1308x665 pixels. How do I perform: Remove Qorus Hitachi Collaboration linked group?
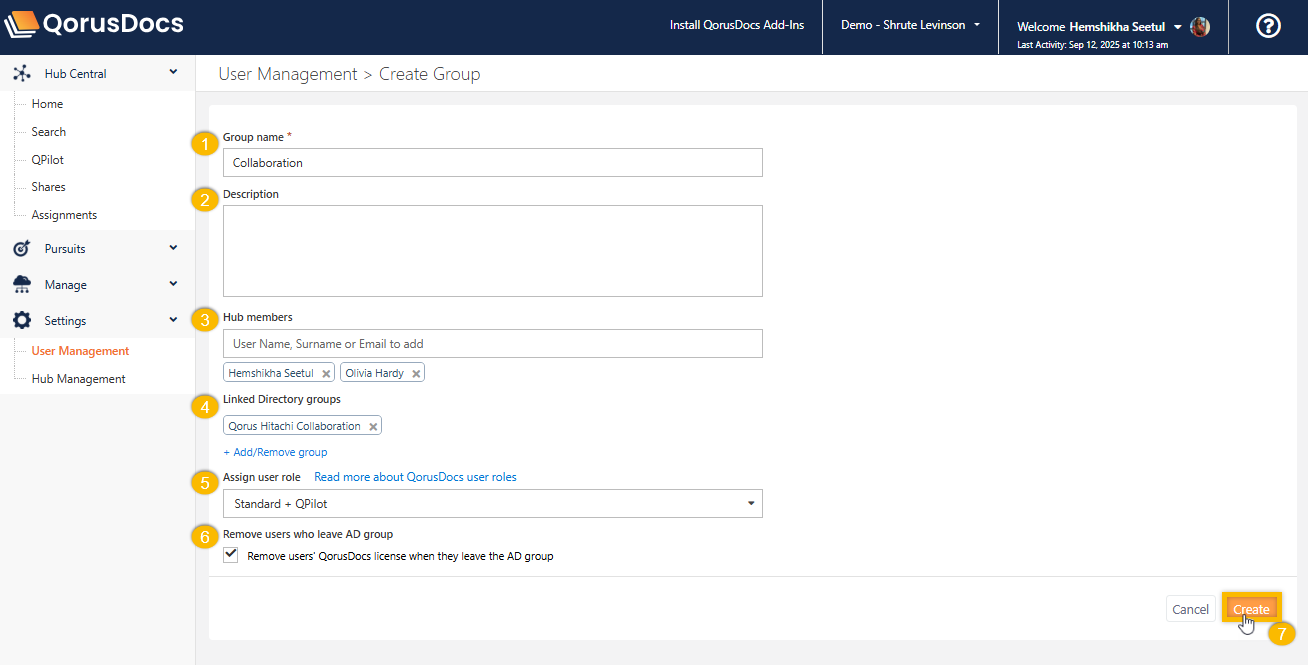click(373, 427)
